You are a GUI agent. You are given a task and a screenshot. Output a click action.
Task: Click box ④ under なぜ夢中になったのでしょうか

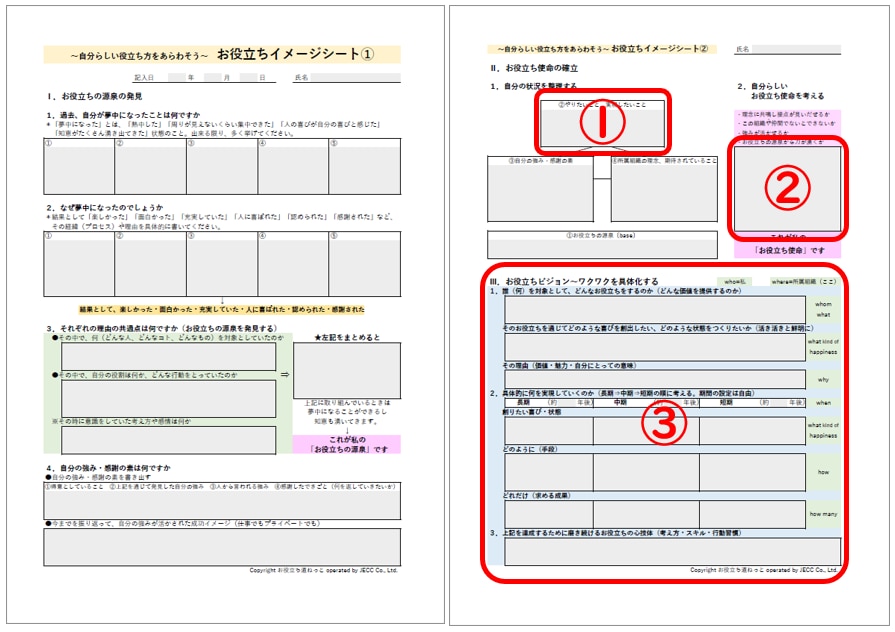(x=293, y=264)
